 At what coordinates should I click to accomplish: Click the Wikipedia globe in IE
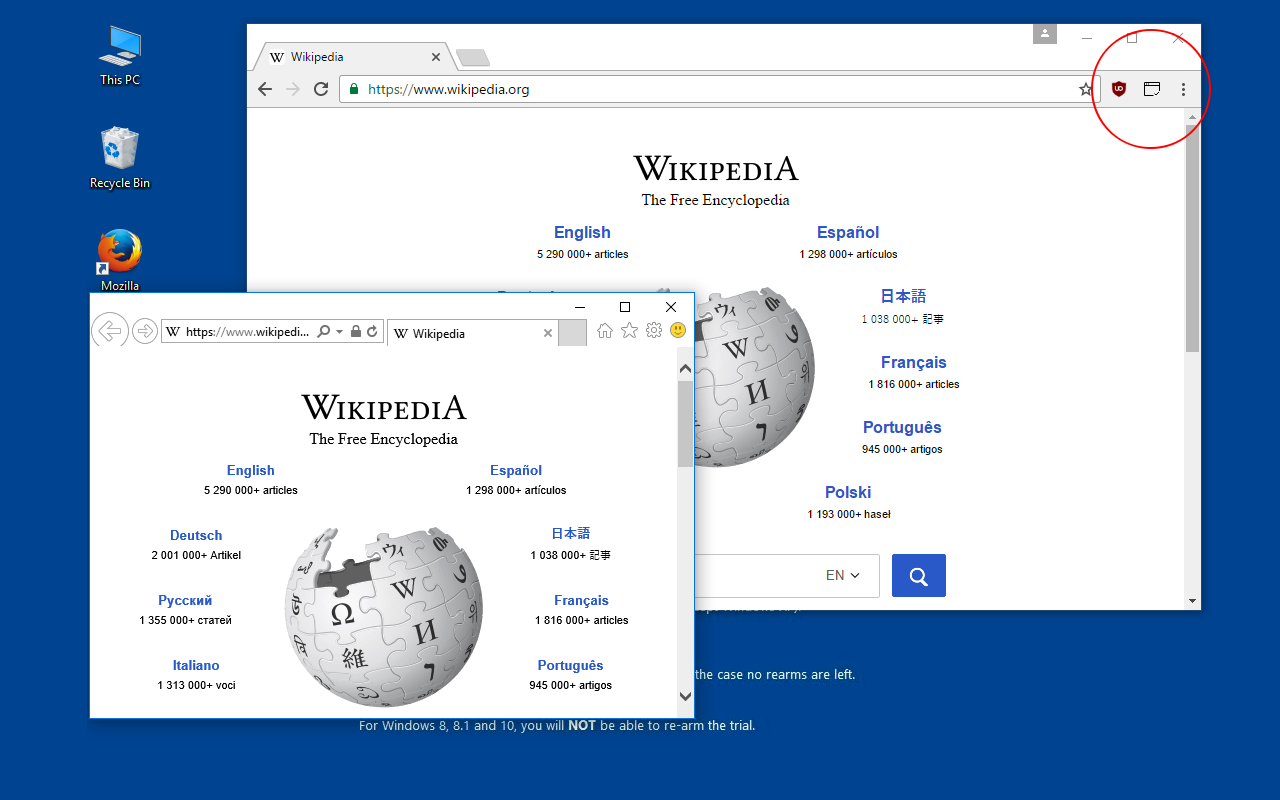coord(384,617)
